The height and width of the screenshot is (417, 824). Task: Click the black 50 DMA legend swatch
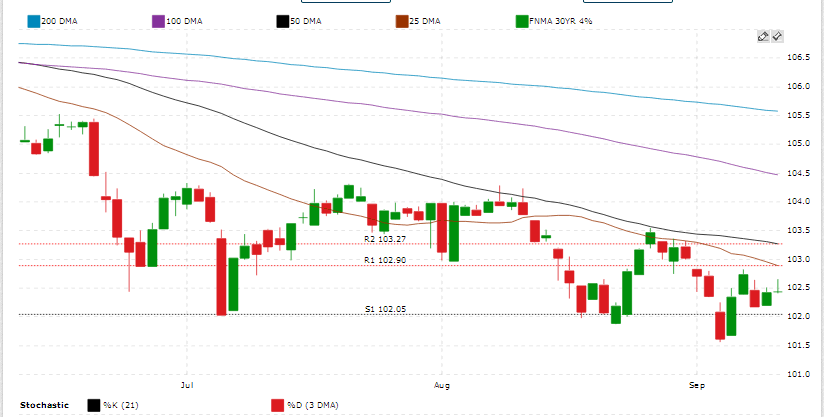pyautogui.click(x=283, y=22)
